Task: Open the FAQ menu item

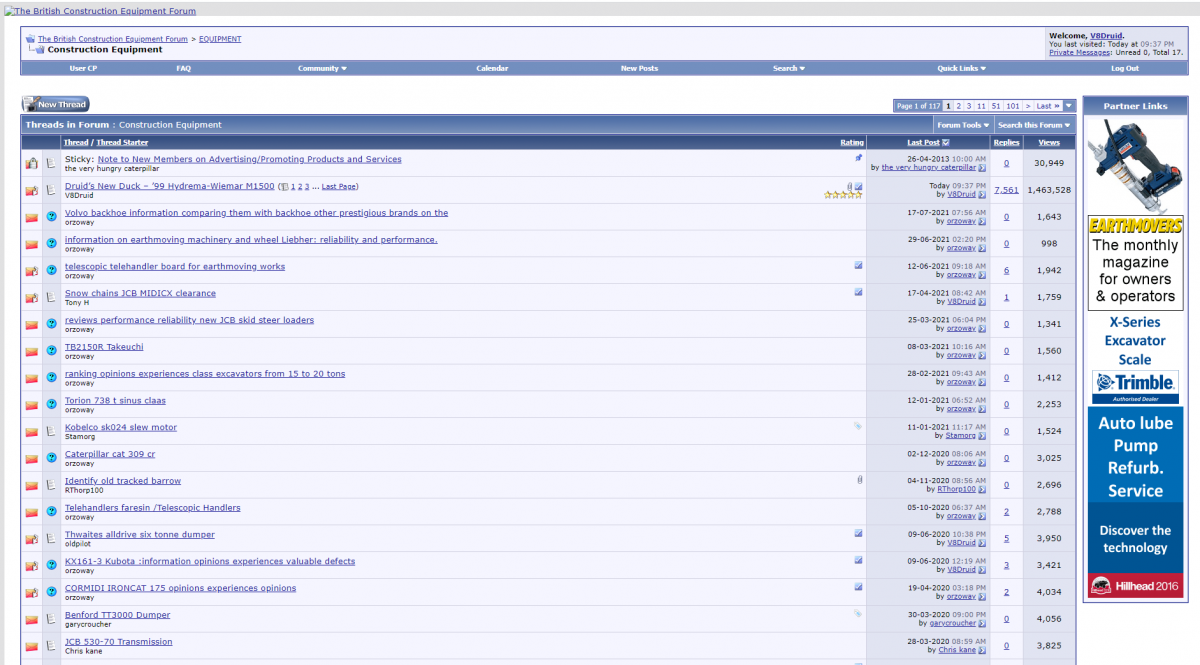Action: [183, 68]
